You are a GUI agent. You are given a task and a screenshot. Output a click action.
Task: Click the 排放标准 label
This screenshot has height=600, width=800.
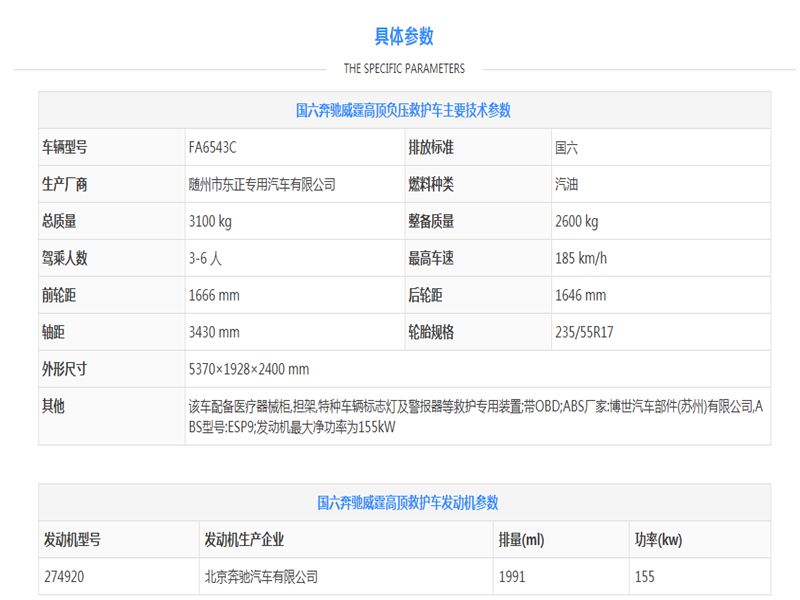(x=431, y=147)
